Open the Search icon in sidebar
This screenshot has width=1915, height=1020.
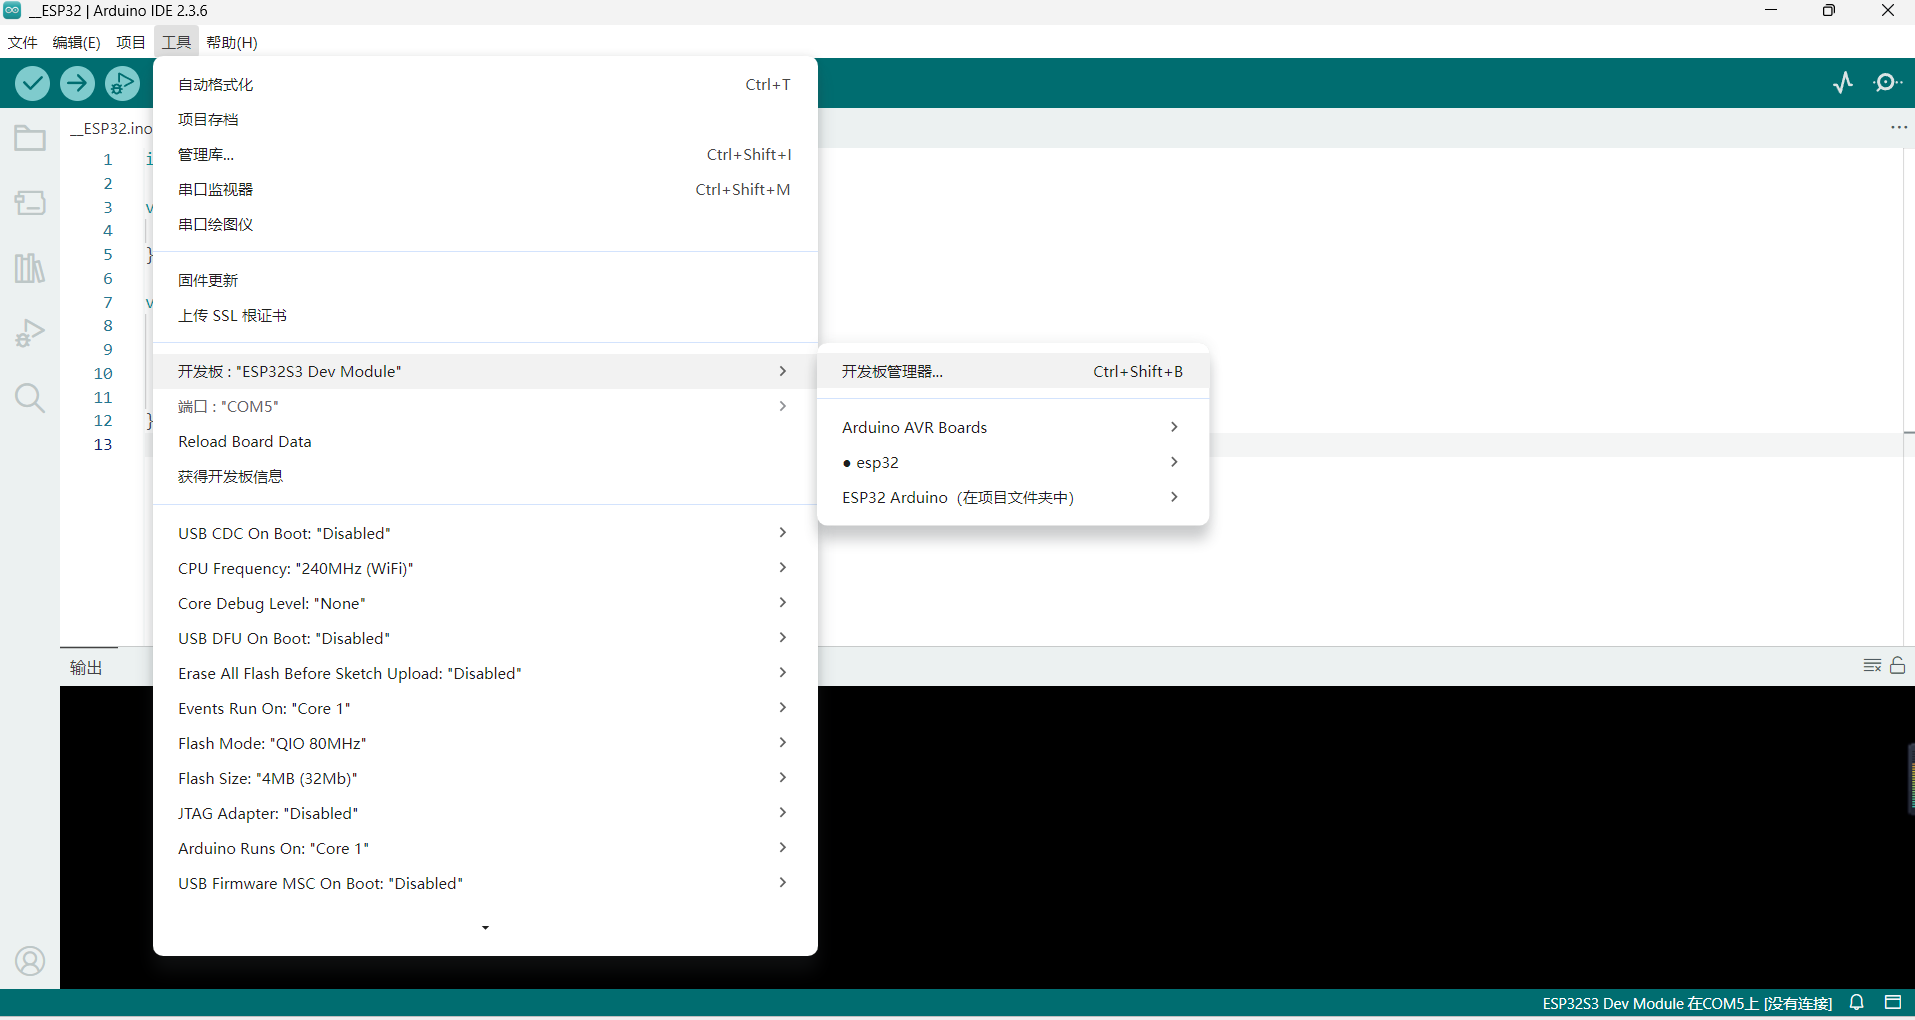pos(30,398)
